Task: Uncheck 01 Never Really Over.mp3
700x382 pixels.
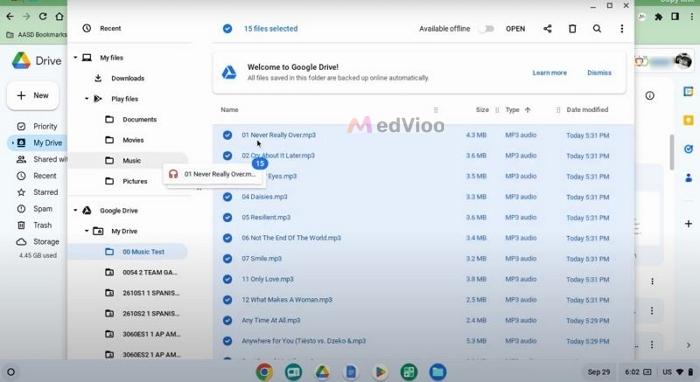Action: click(227, 135)
